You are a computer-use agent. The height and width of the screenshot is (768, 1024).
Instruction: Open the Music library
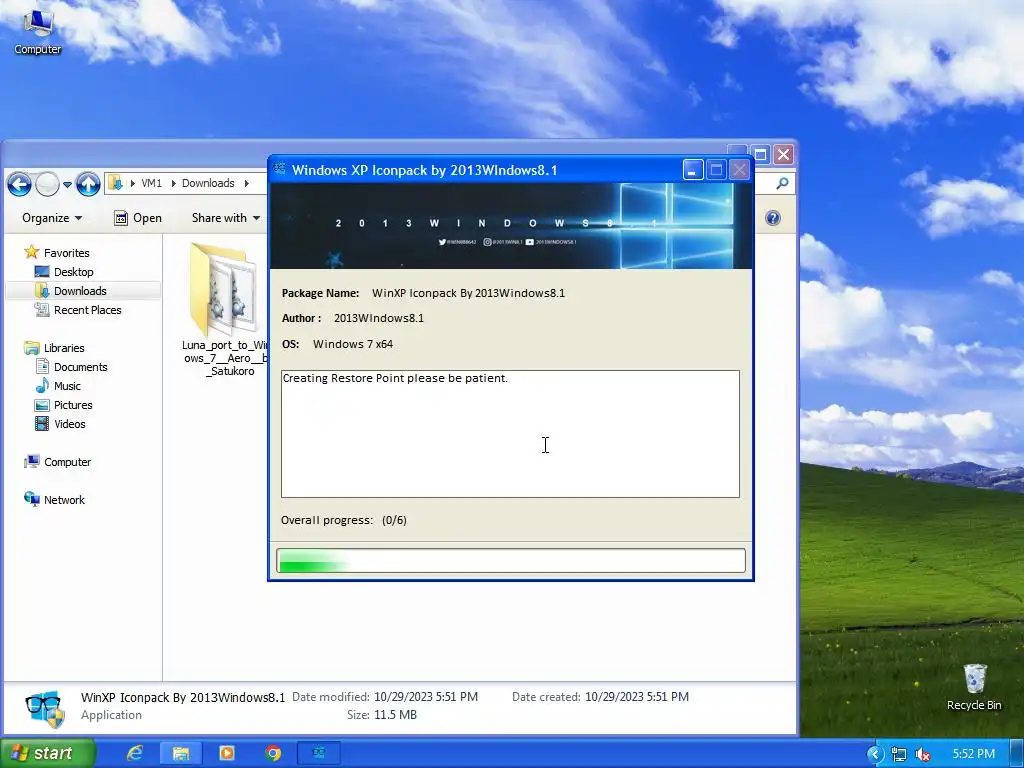67,386
